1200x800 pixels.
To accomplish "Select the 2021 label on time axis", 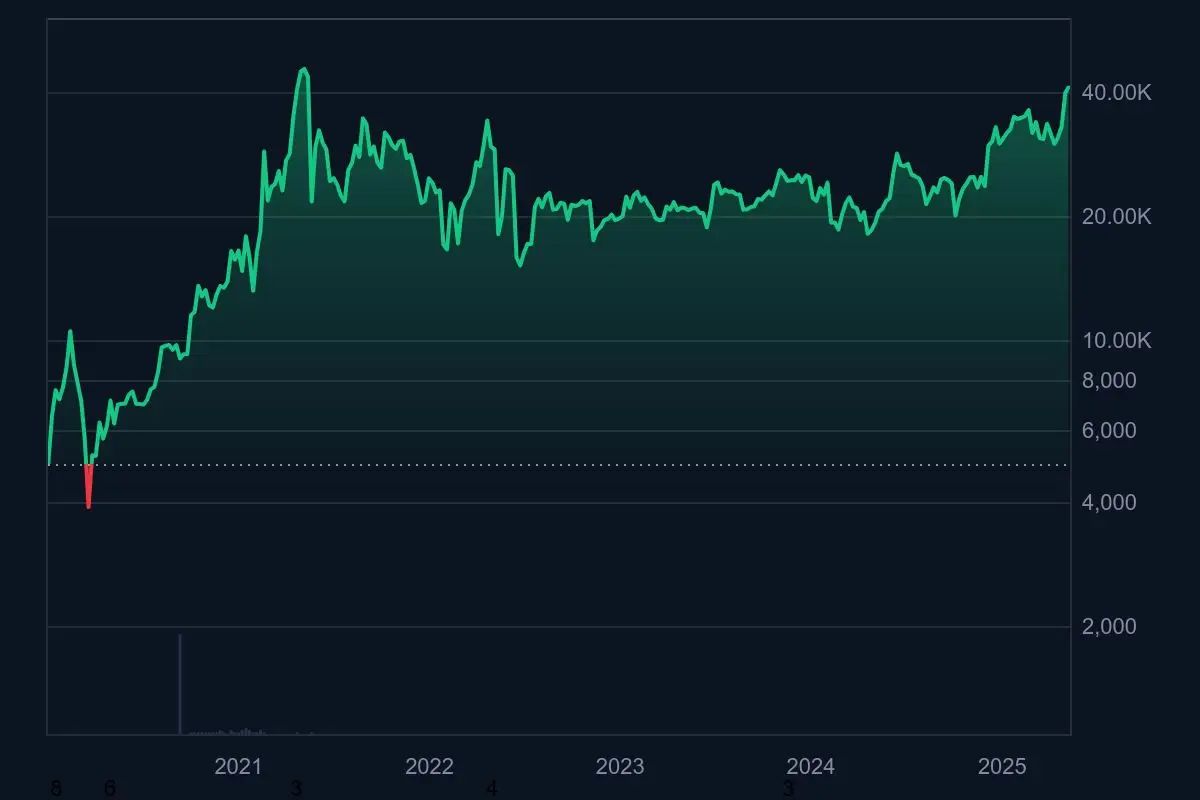I will [238, 767].
